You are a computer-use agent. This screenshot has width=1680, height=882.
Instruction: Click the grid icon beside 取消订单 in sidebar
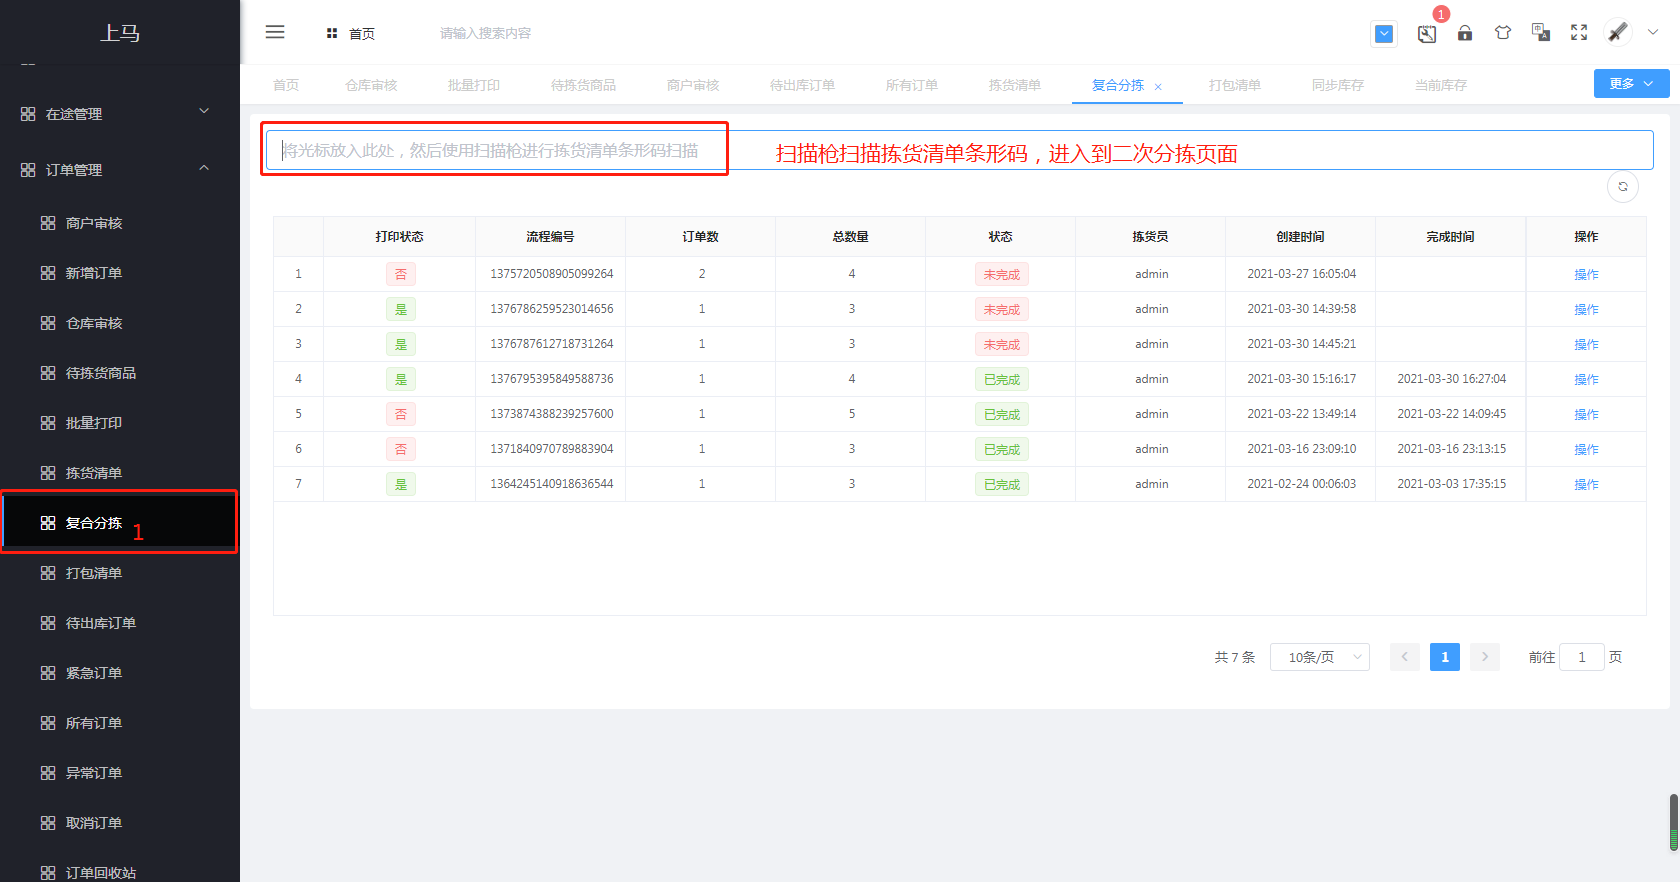(48, 823)
